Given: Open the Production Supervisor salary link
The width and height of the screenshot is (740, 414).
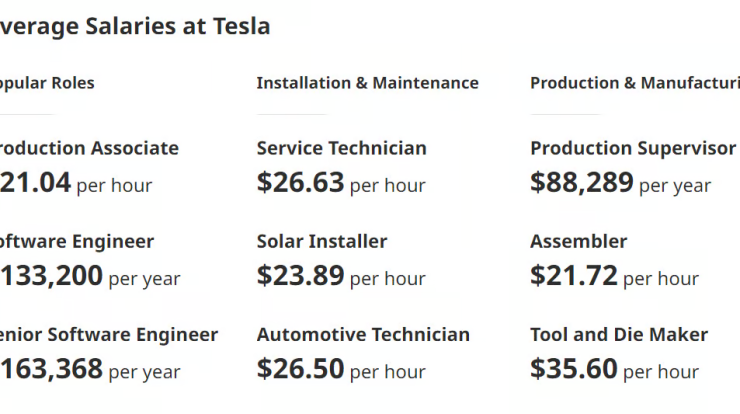Looking at the screenshot, I should coord(633,148).
